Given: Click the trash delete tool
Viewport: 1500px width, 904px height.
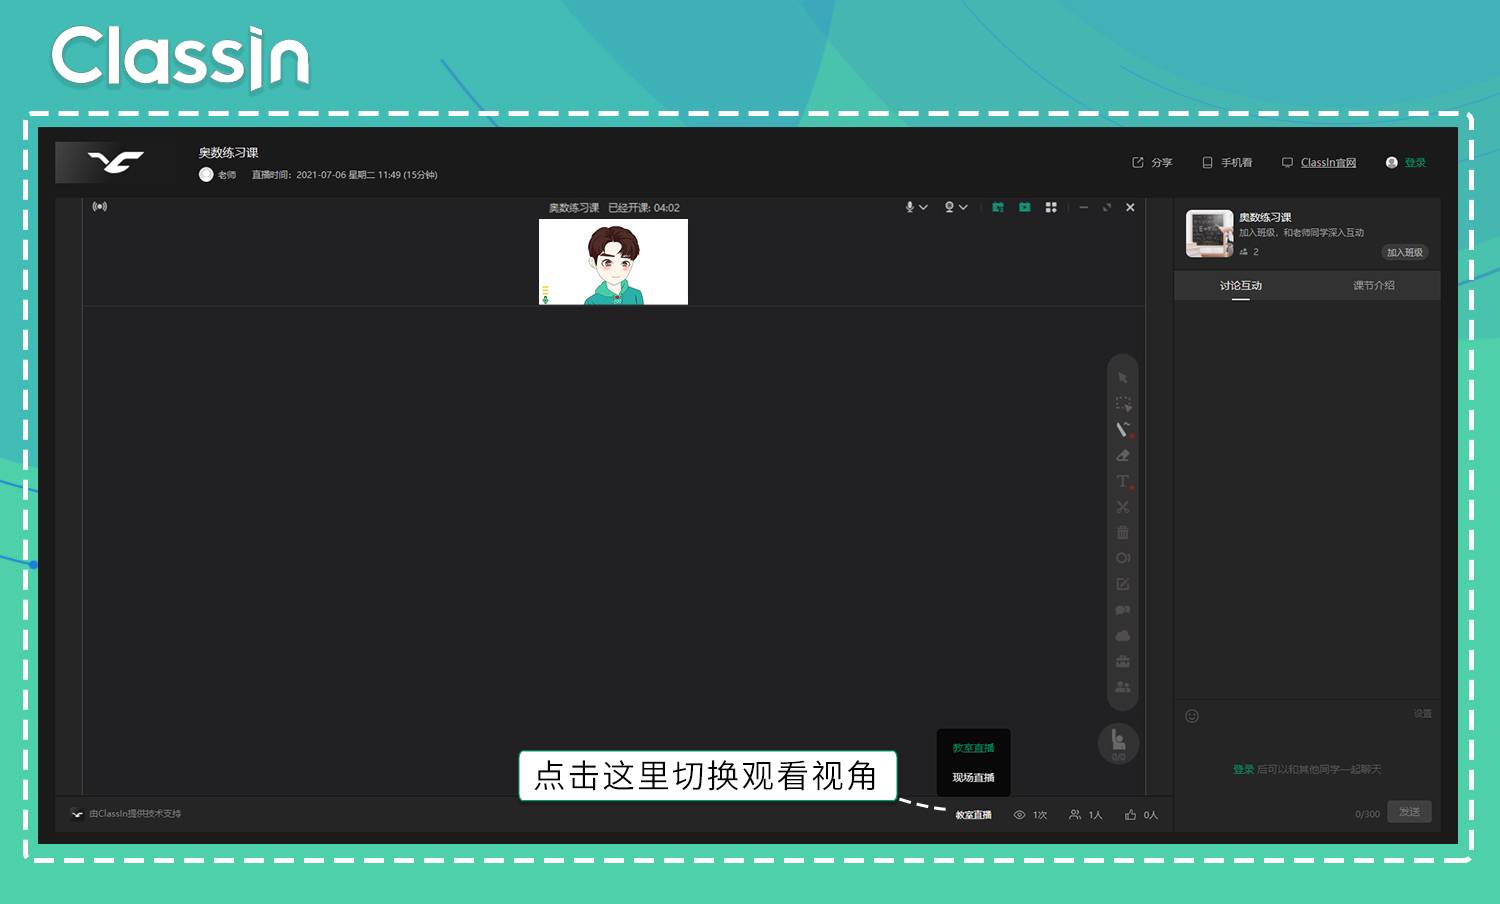Looking at the screenshot, I should (1123, 532).
